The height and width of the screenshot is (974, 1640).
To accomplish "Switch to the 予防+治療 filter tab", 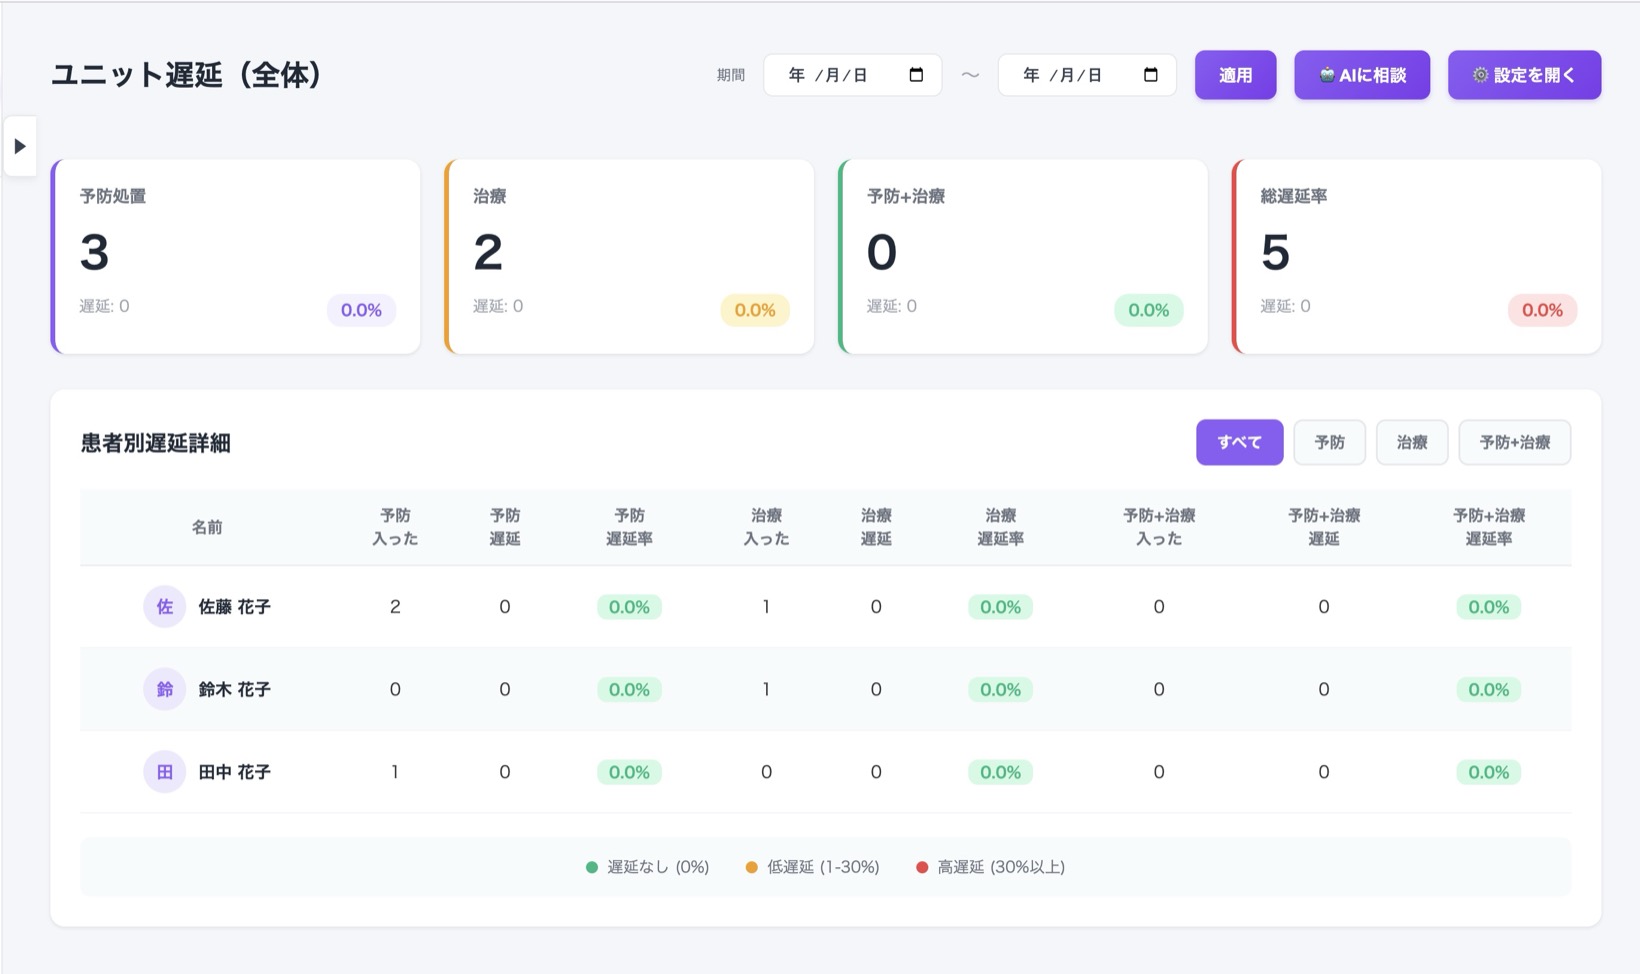I will tap(1515, 442).
